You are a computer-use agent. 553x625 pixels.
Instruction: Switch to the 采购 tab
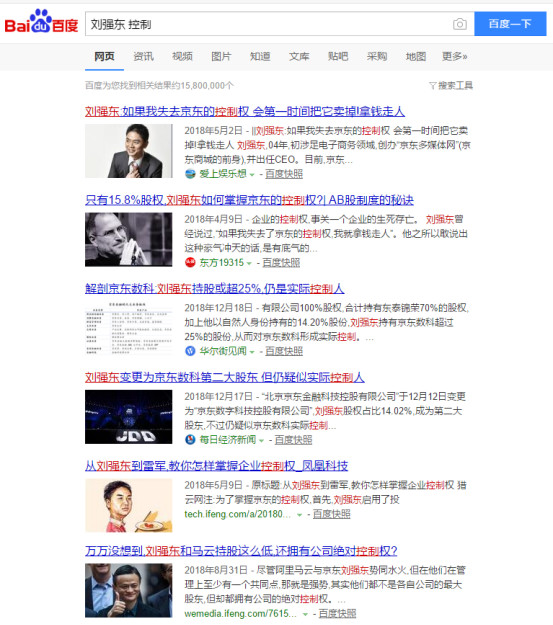(x=377, y=56)
